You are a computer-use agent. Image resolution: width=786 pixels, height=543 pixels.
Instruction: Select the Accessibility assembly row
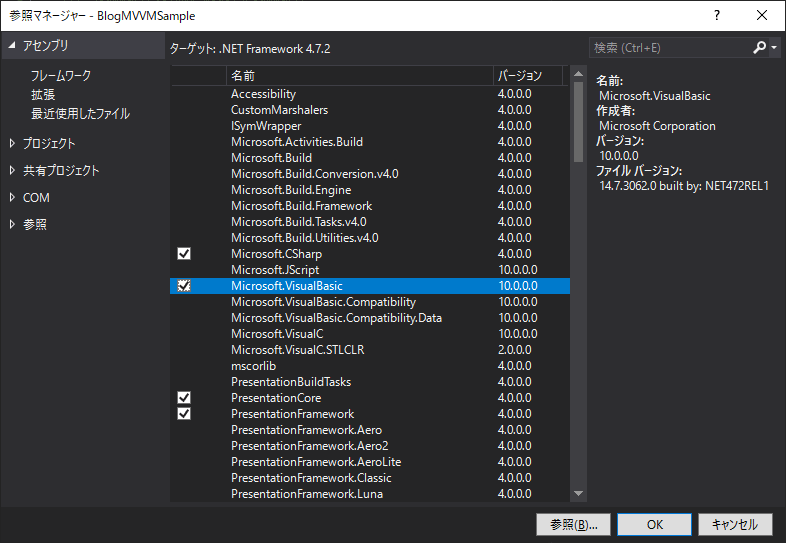tap(370, 94)
